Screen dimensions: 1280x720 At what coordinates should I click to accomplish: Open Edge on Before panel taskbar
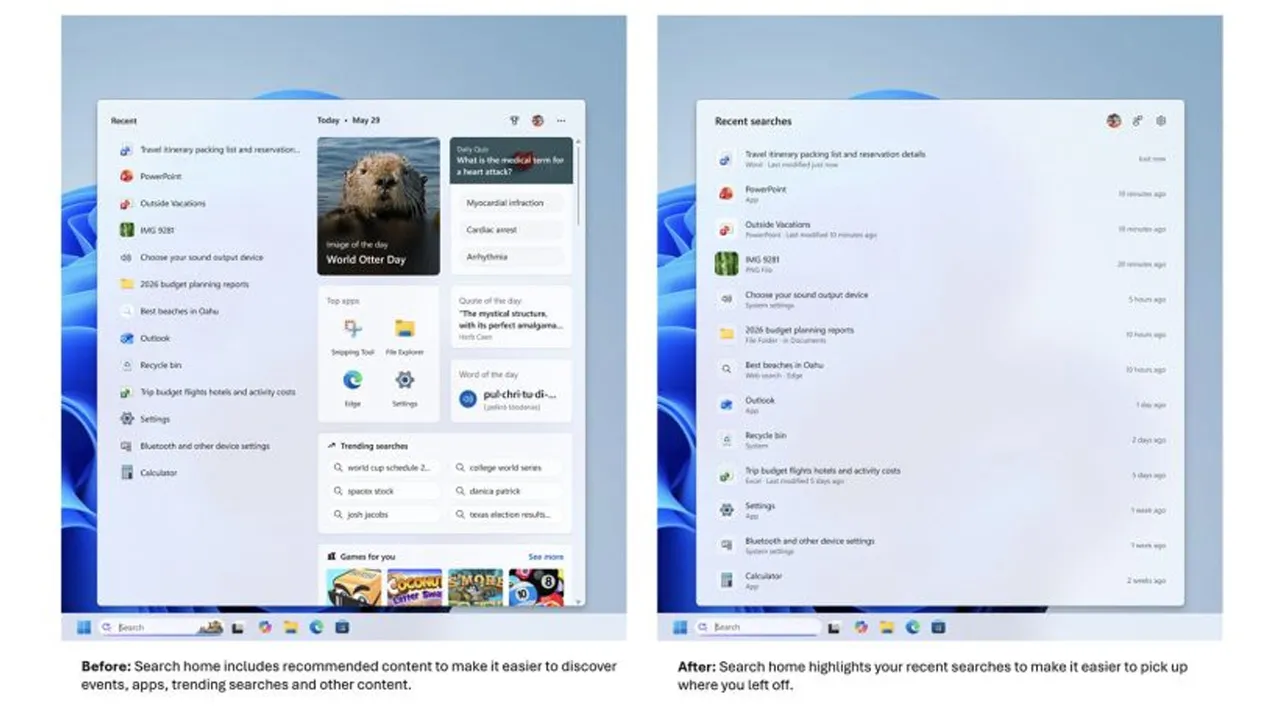point(316,627)
